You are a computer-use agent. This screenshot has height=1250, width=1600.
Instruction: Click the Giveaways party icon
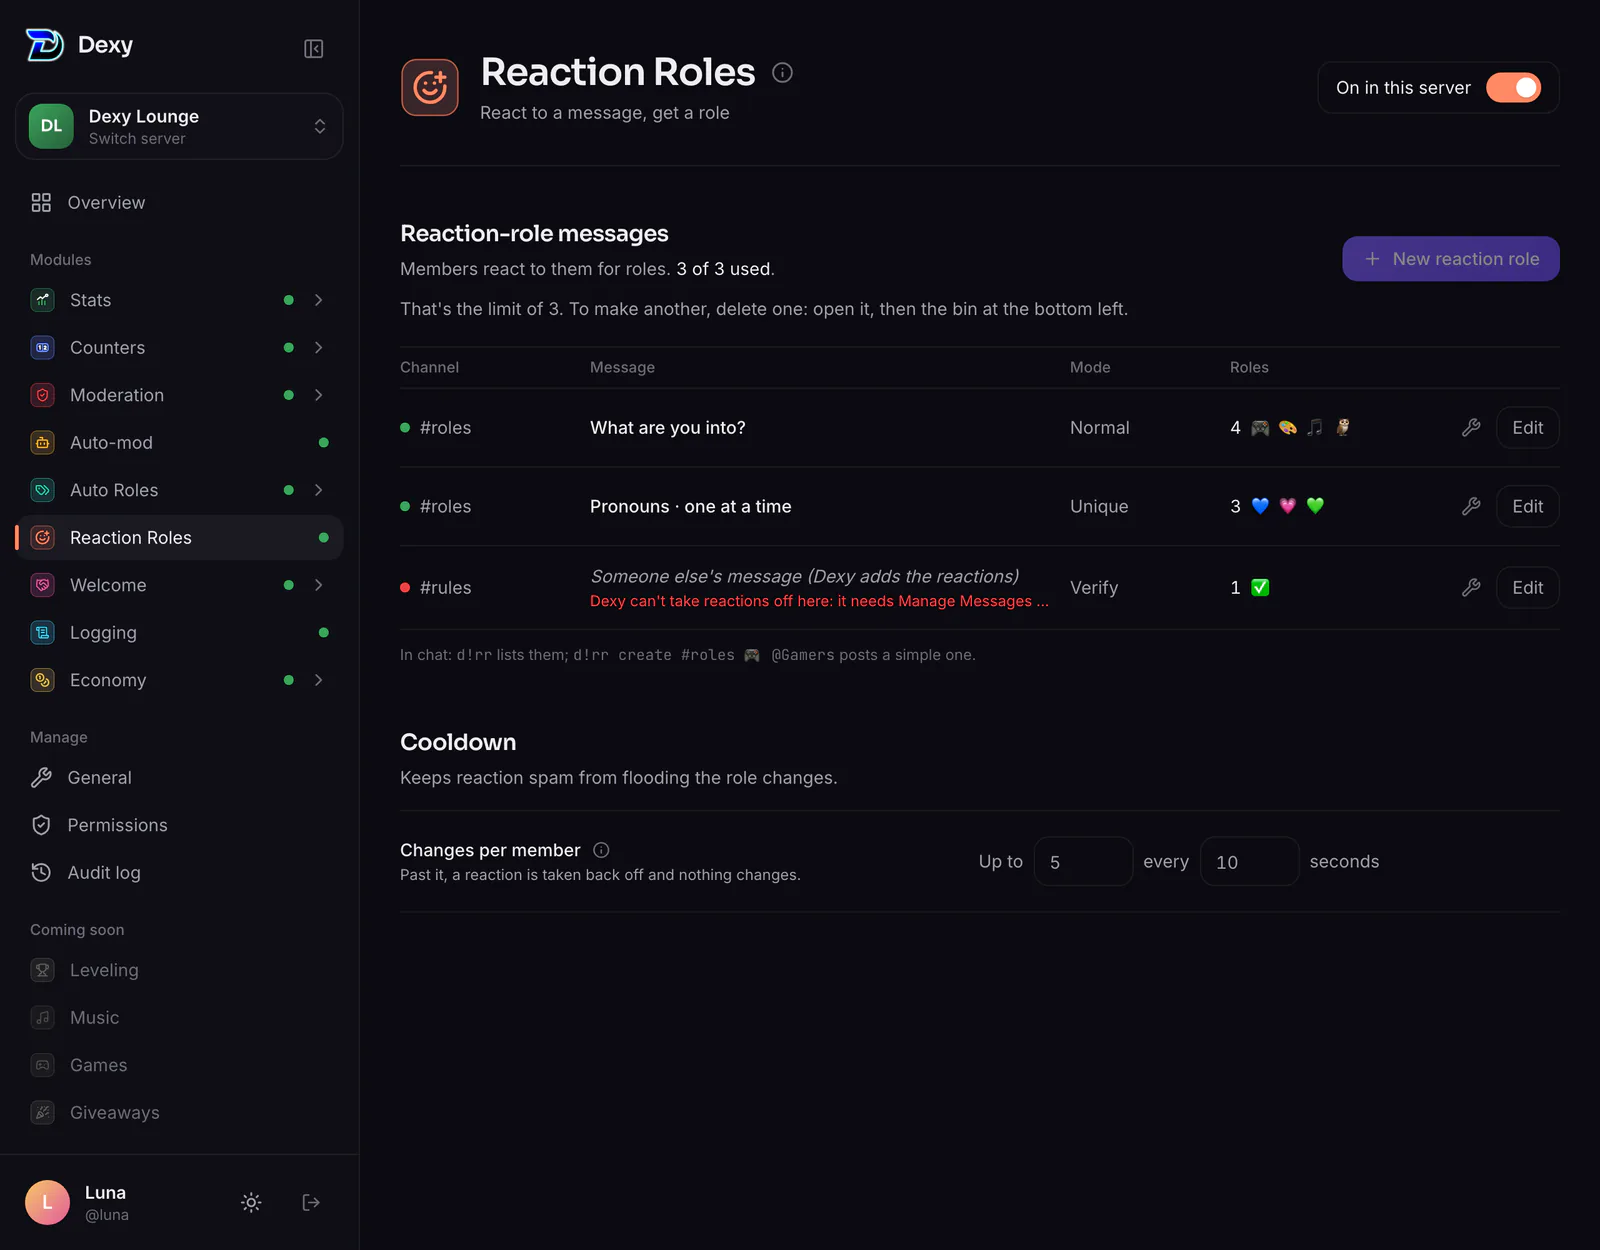coord(43,1113)
